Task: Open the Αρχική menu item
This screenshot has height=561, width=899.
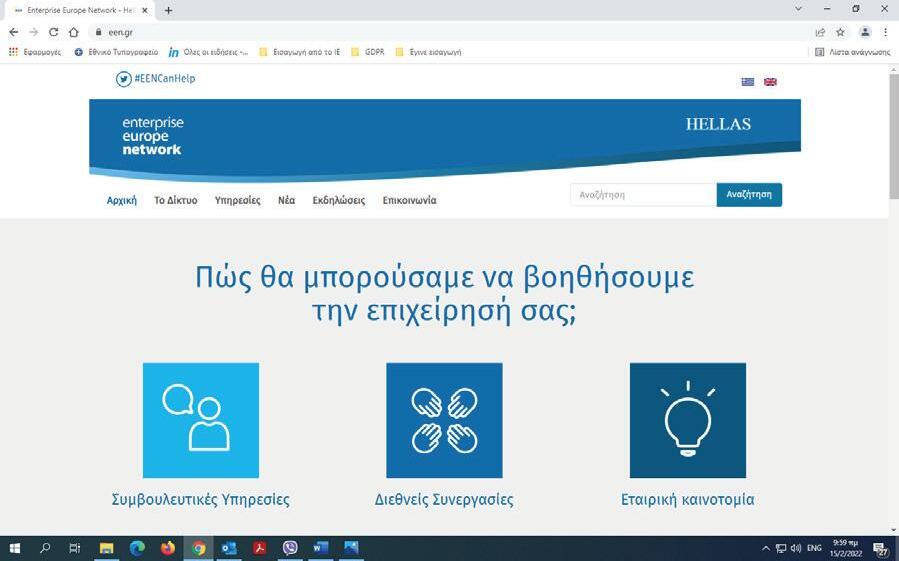Action: [x=122, y=200]
